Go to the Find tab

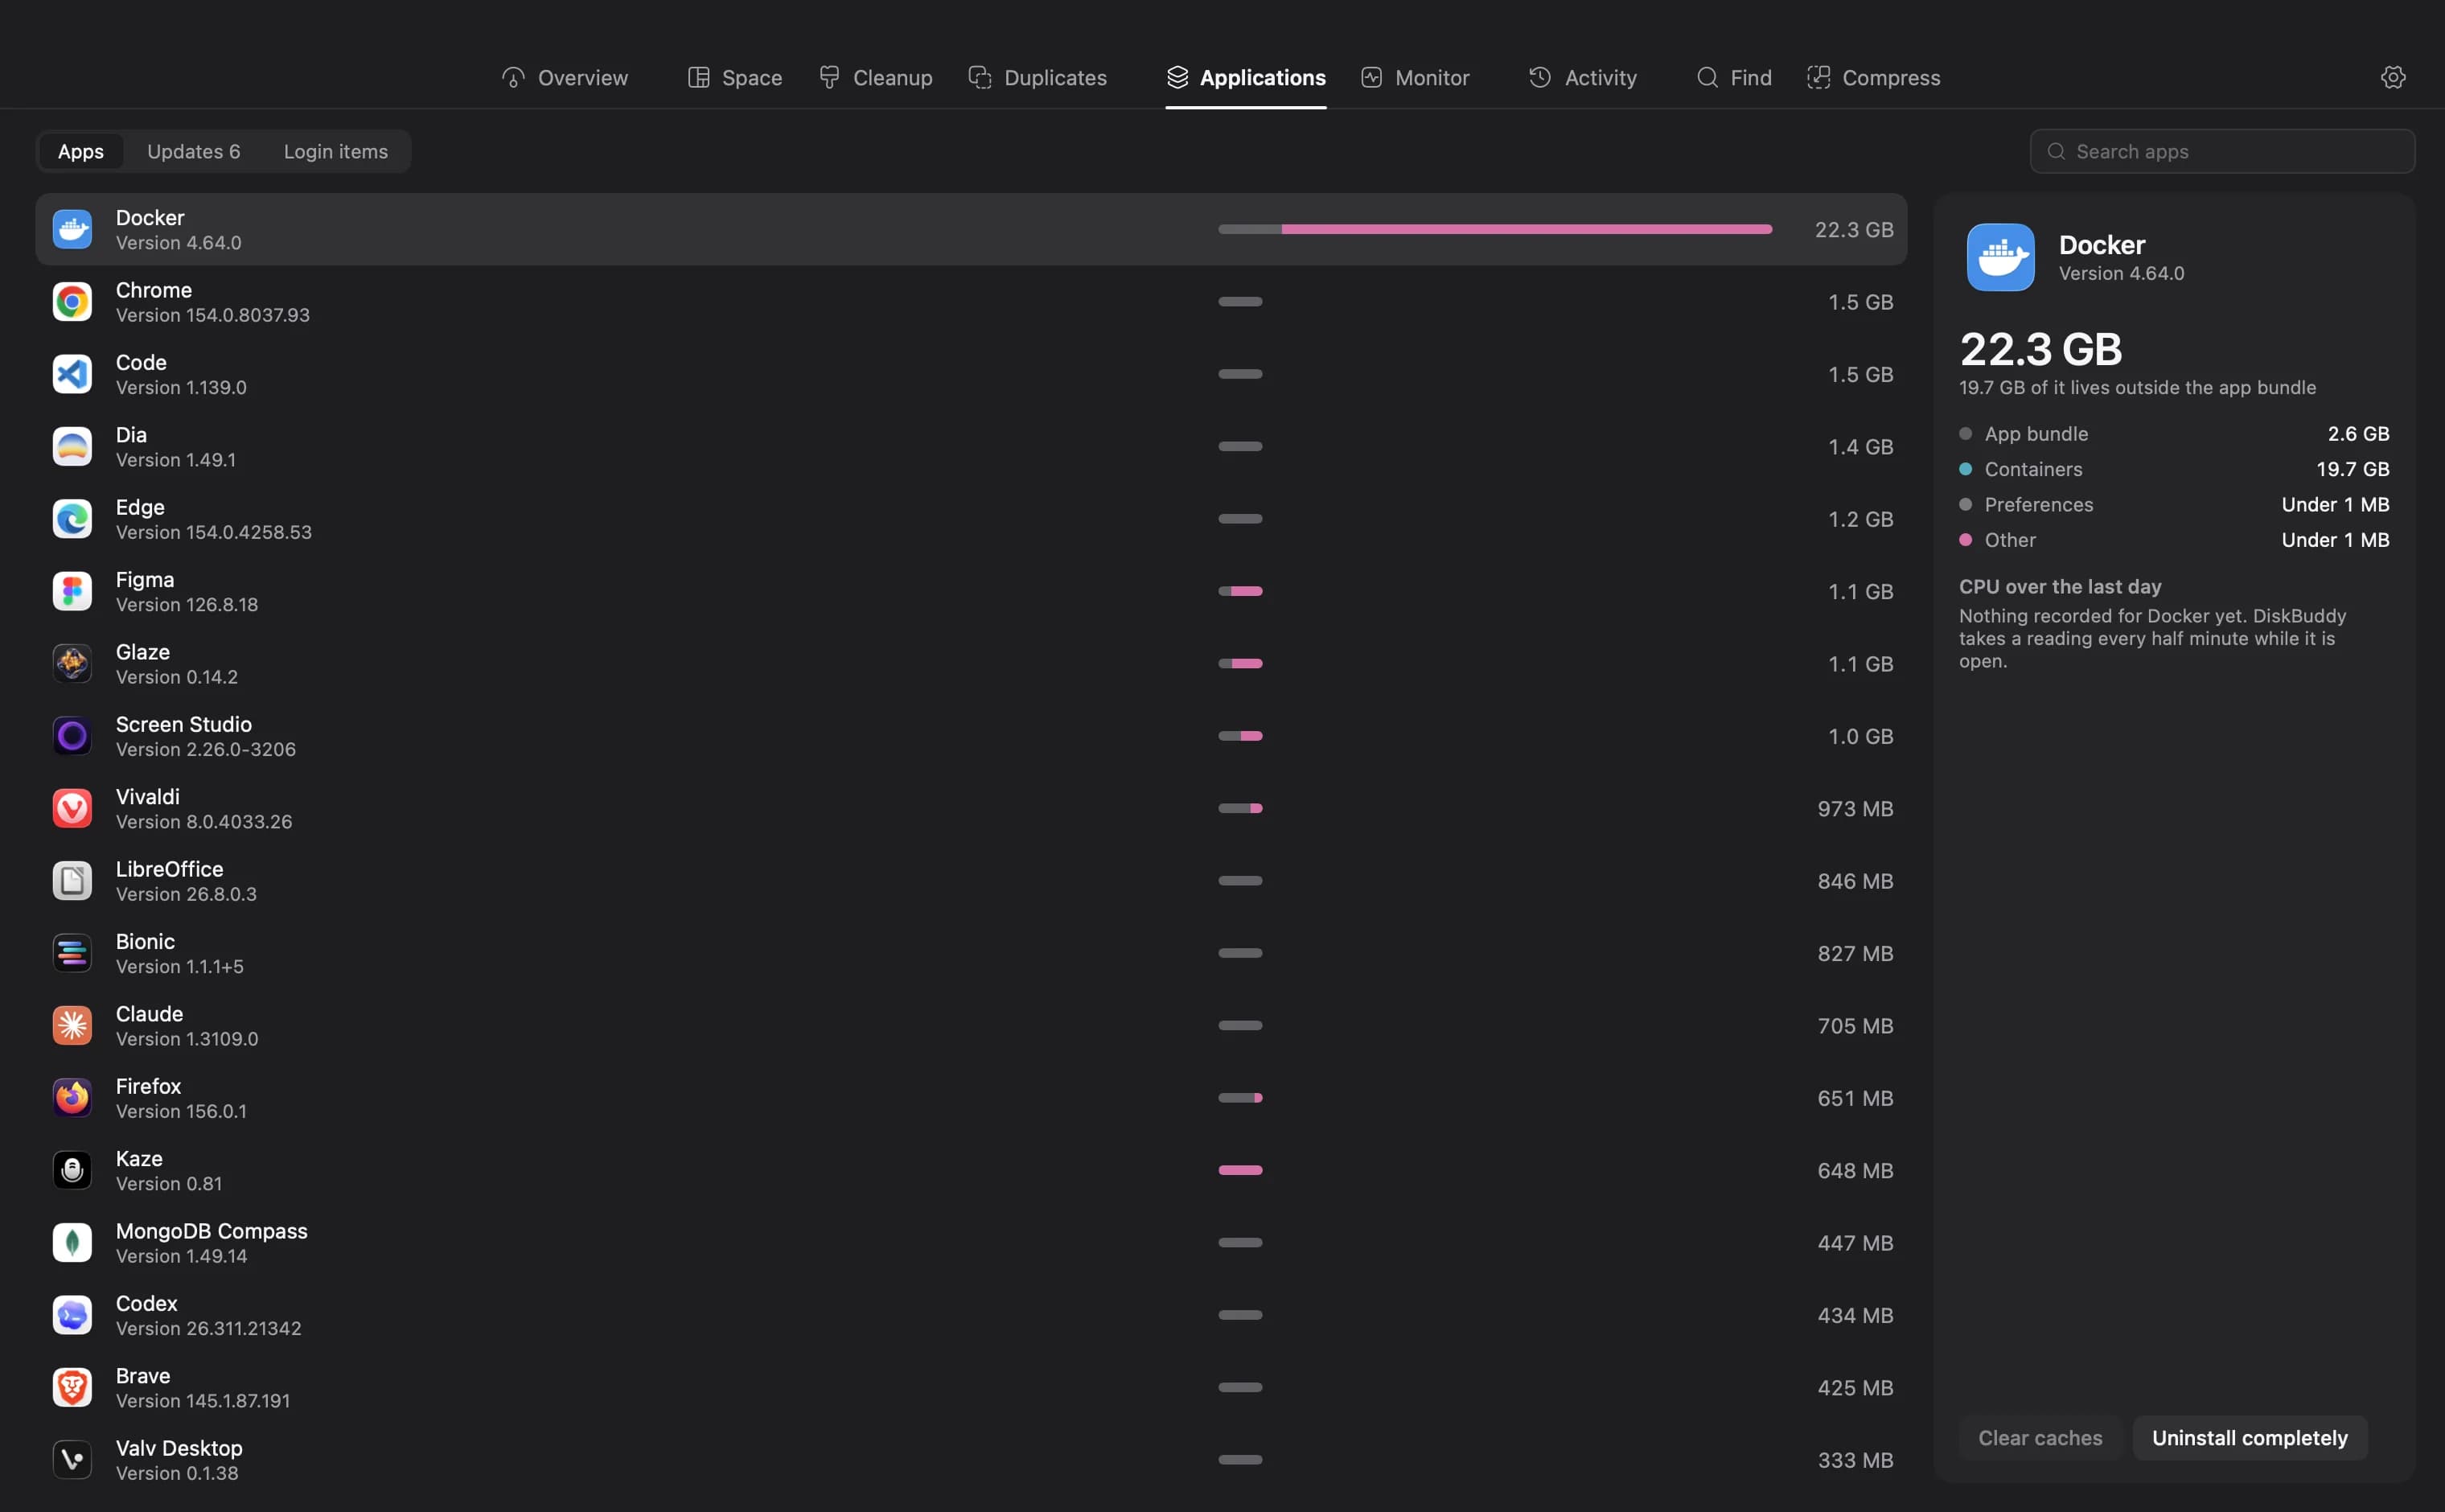1734,78
